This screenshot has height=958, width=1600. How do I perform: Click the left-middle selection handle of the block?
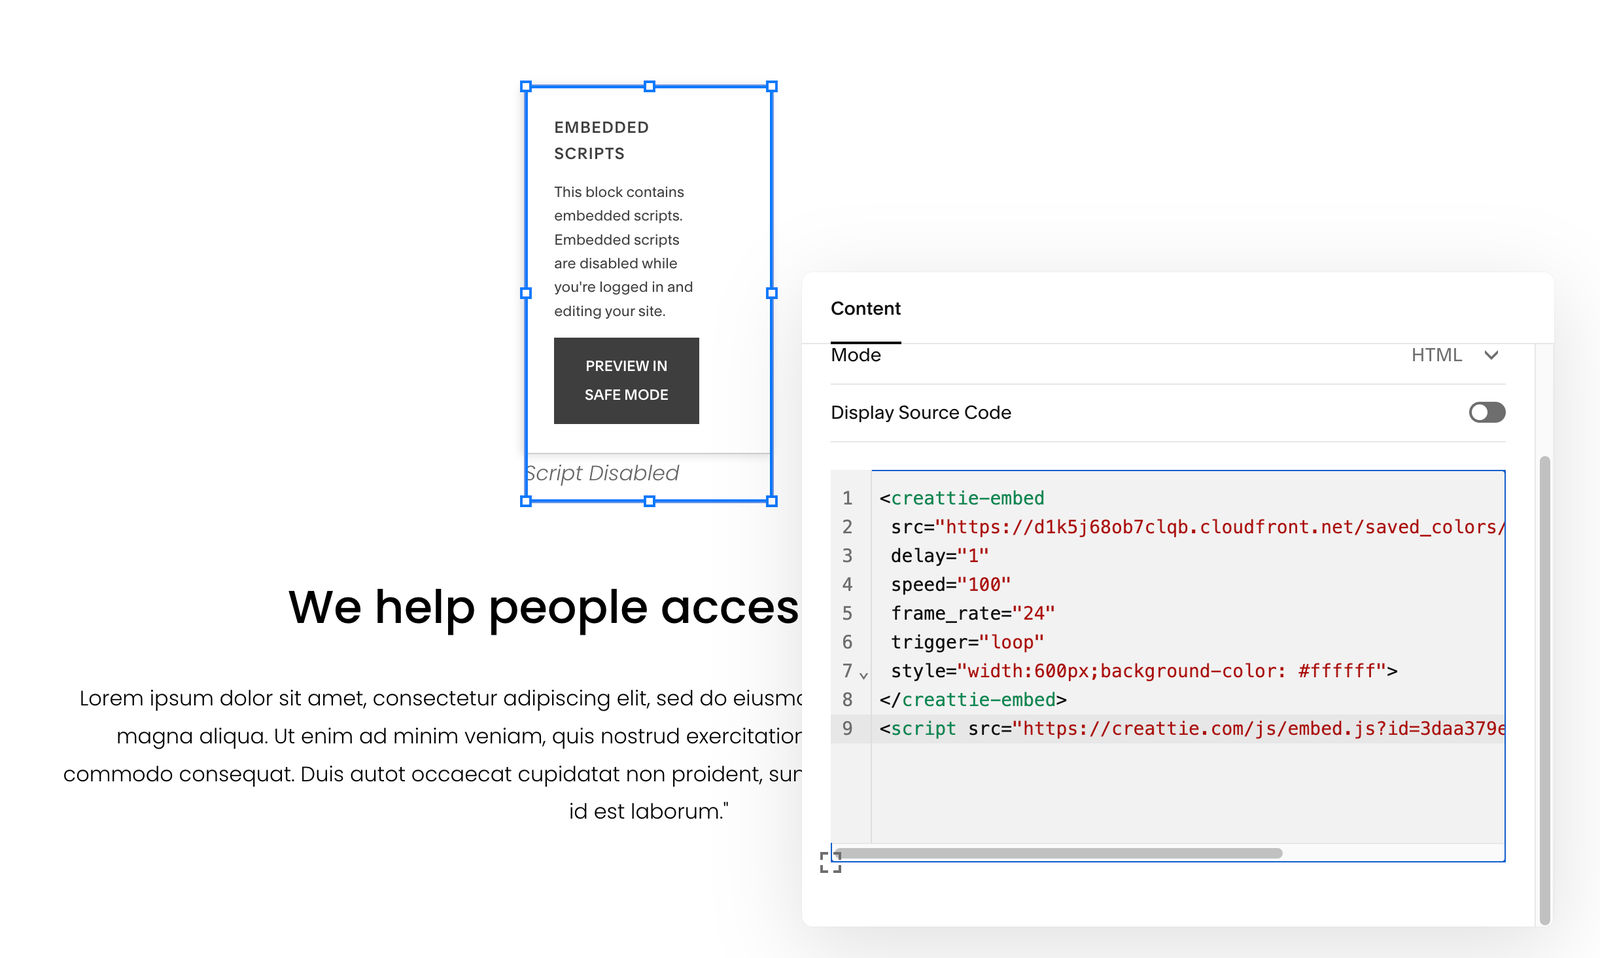pyautogui.click(x=526, y=293)
